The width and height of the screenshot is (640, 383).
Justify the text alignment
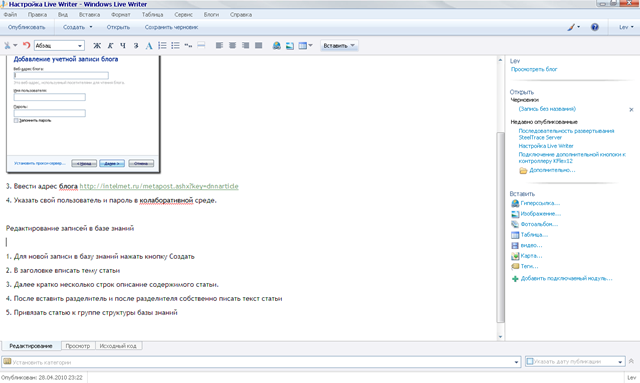point(258,45)
